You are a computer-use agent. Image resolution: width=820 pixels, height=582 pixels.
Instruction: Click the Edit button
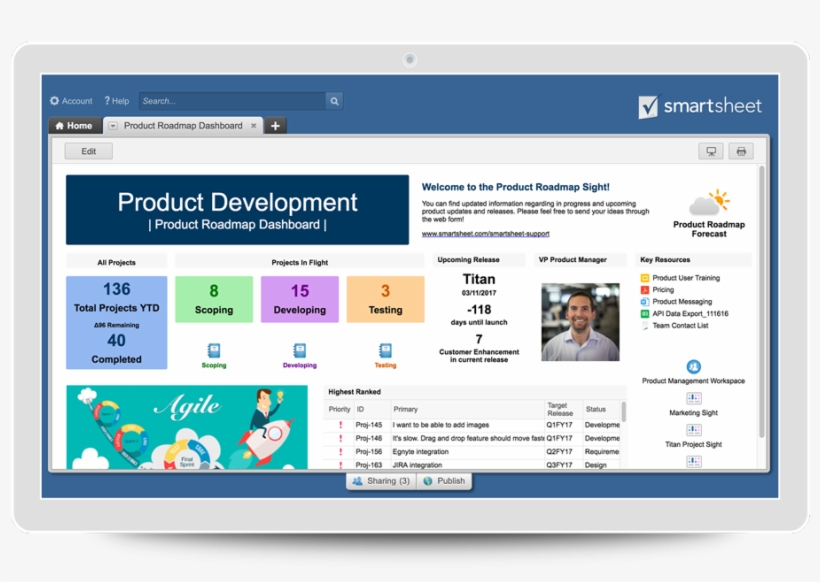tap(88, 151)
